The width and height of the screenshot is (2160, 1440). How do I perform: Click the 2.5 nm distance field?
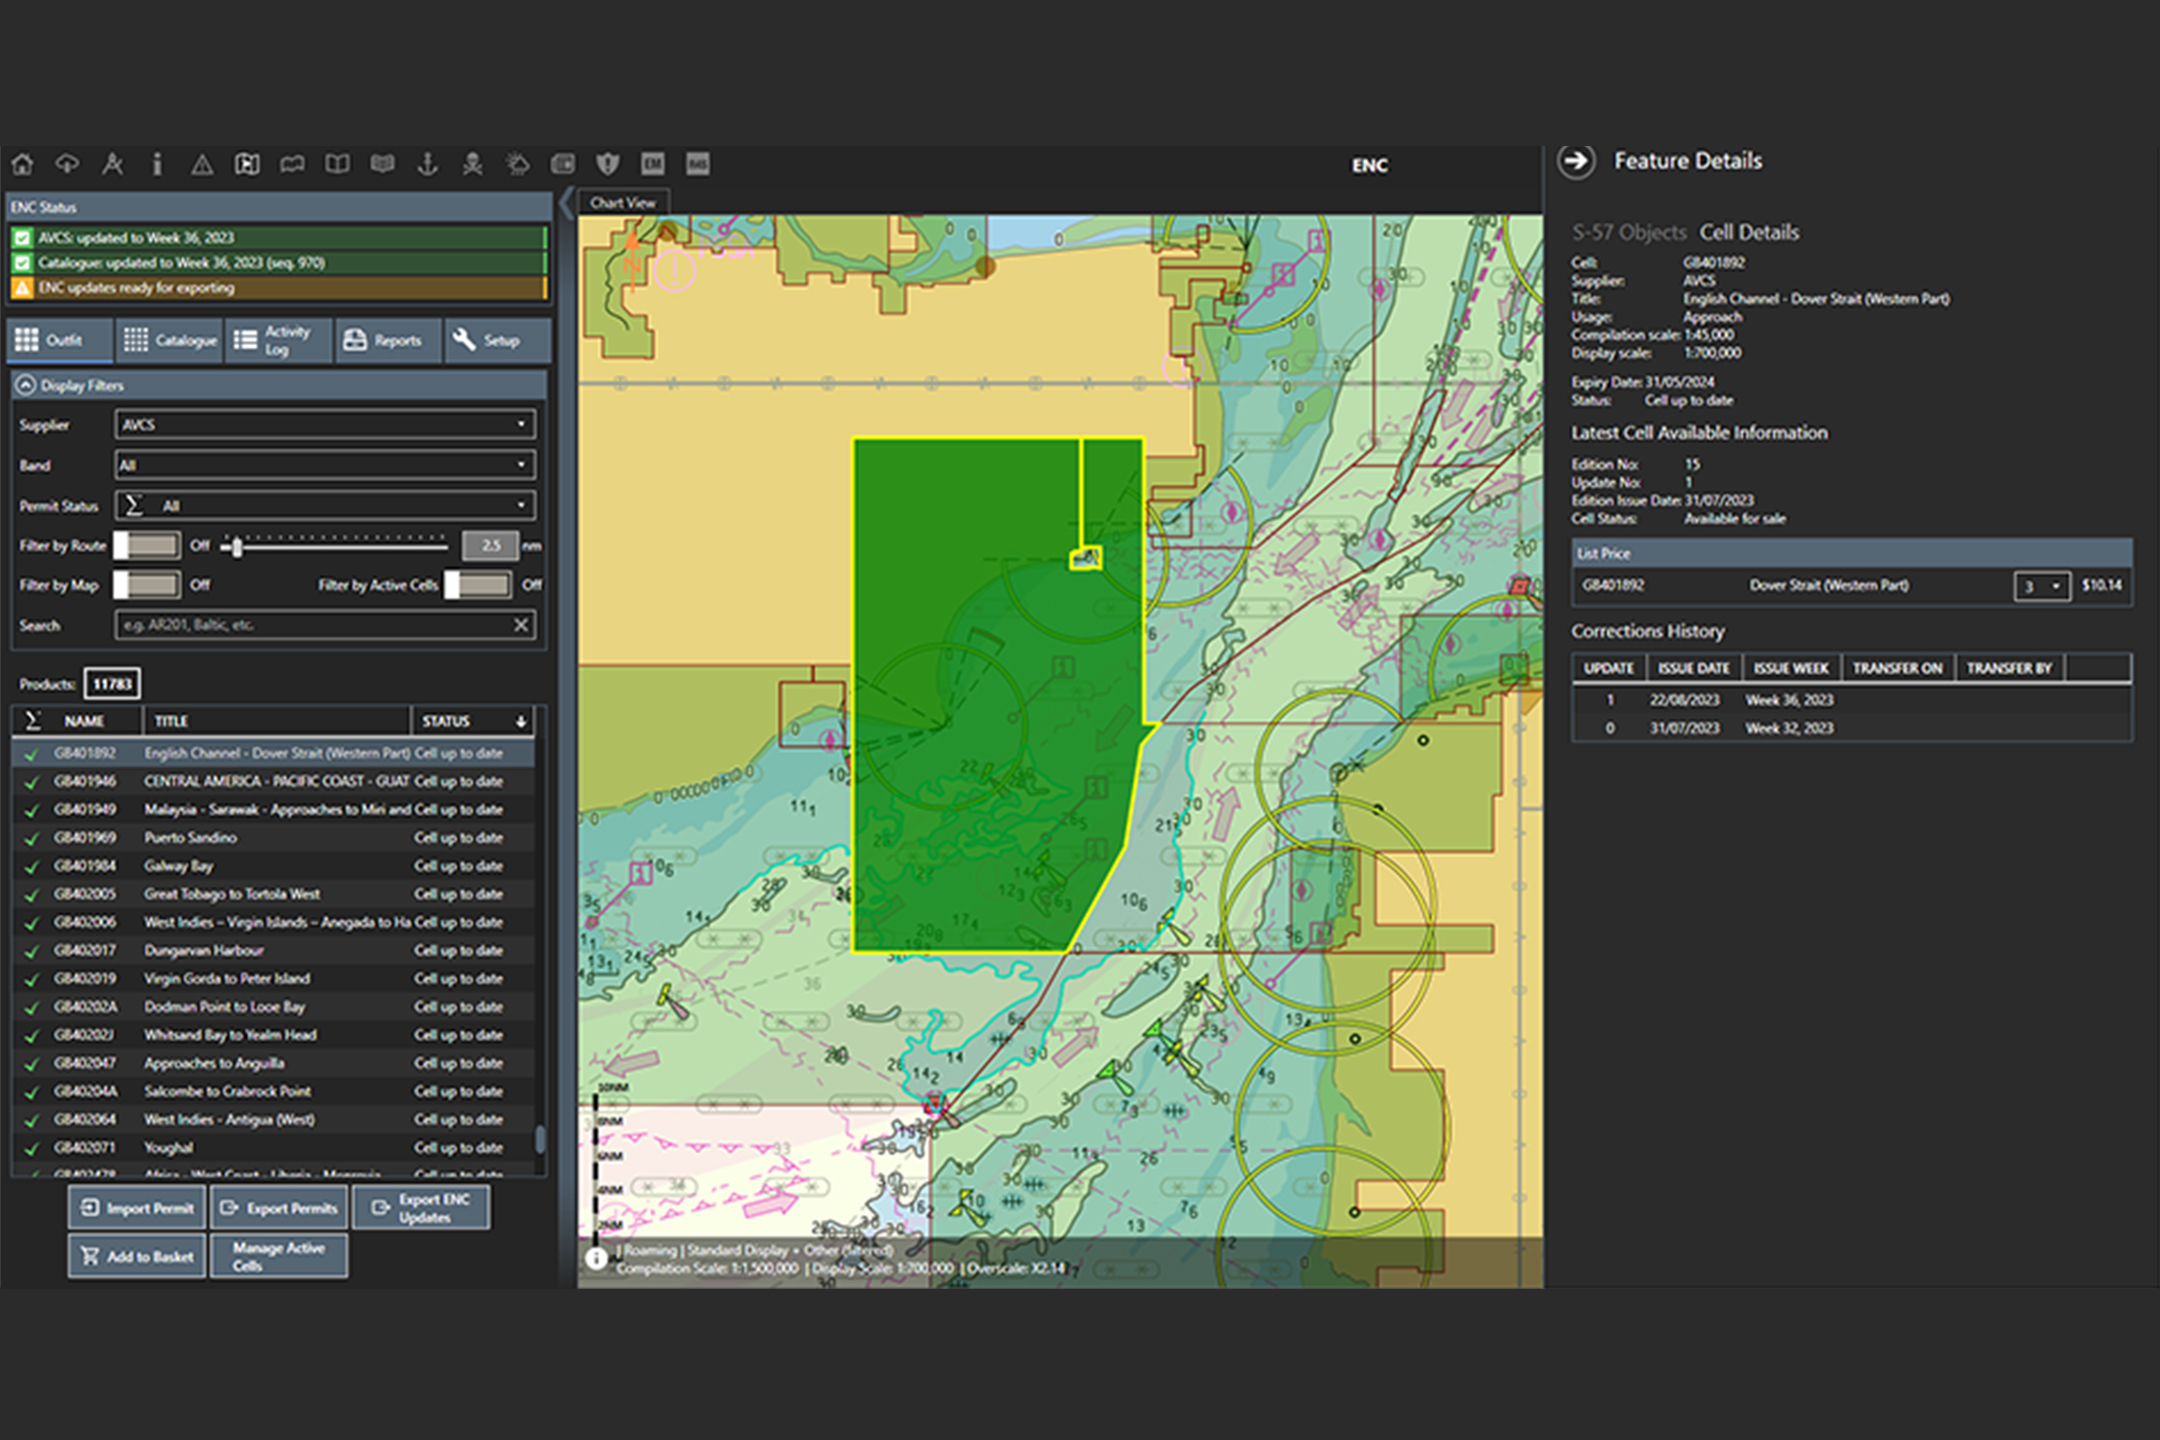(x=490, y=545)
